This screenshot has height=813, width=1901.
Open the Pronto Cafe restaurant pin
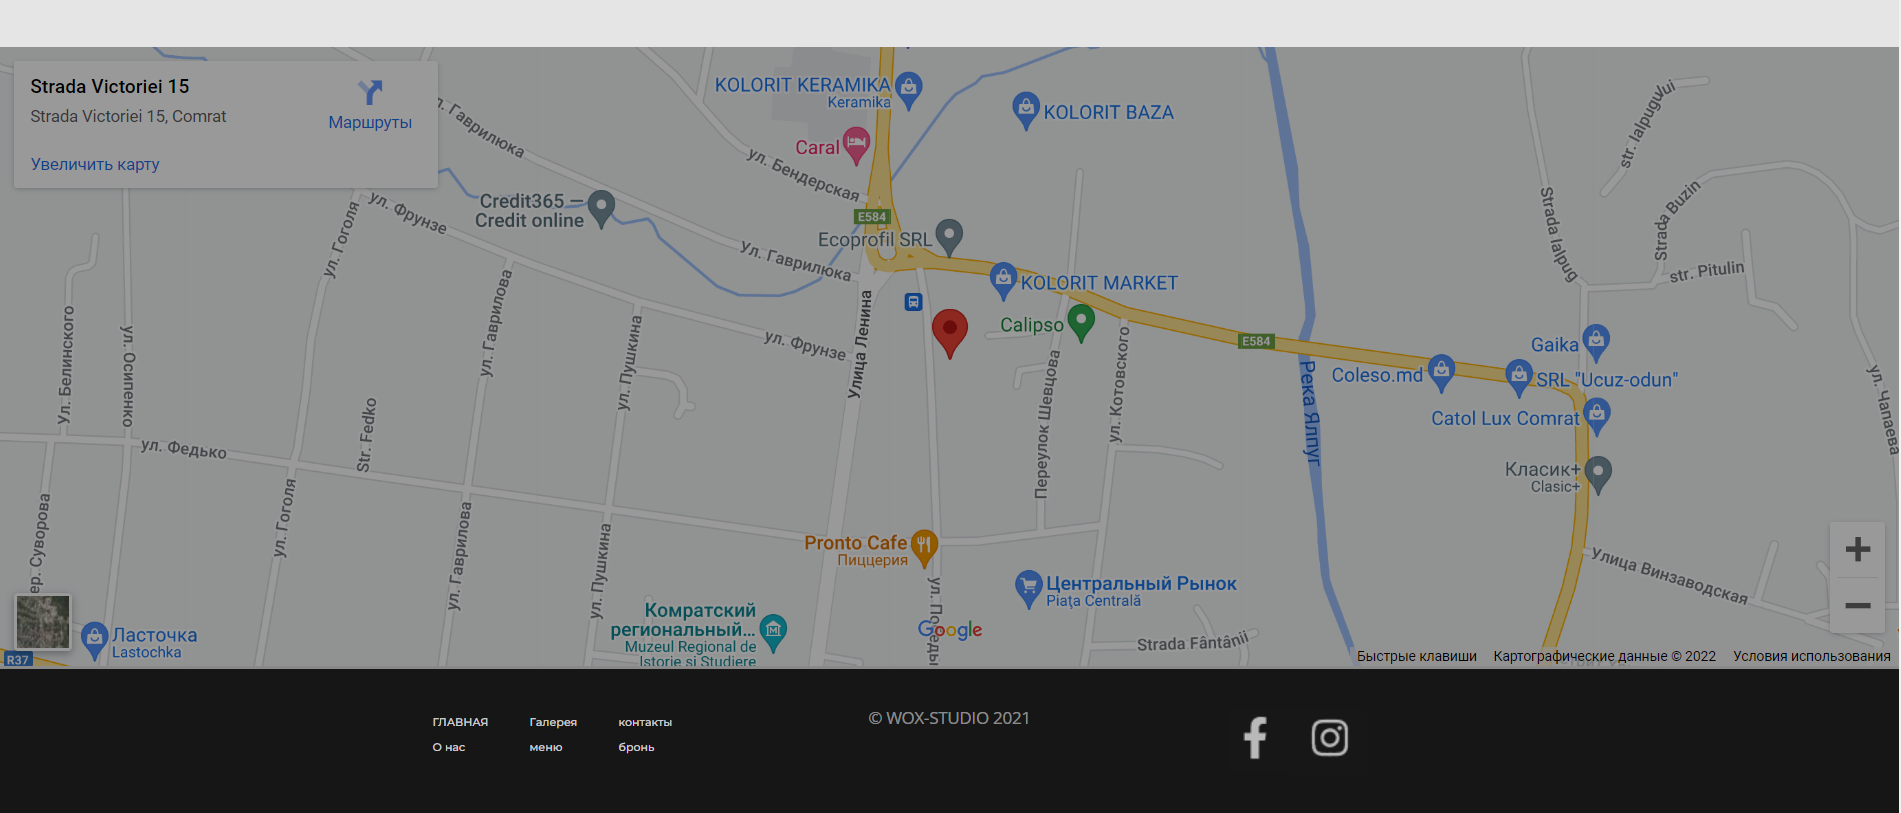click(x=924, y=548)
